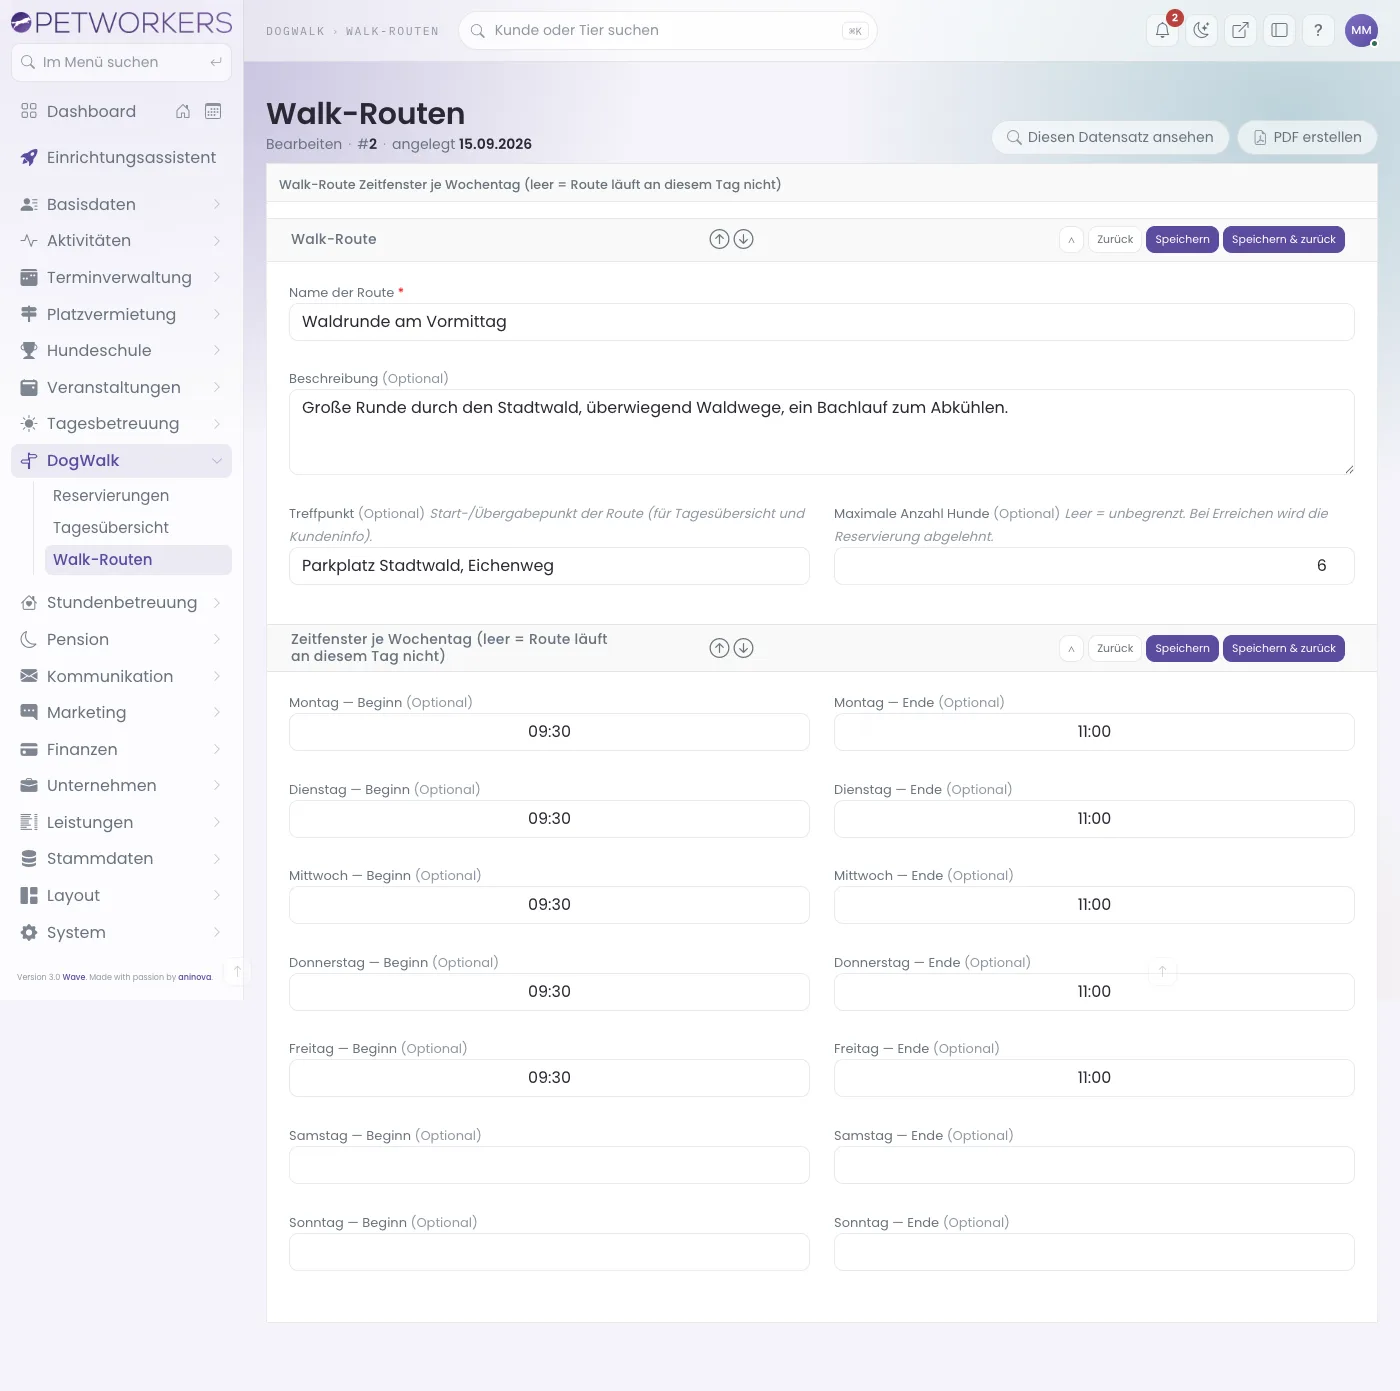Open Tagesübersicht submenu item

tap(111, 528)
